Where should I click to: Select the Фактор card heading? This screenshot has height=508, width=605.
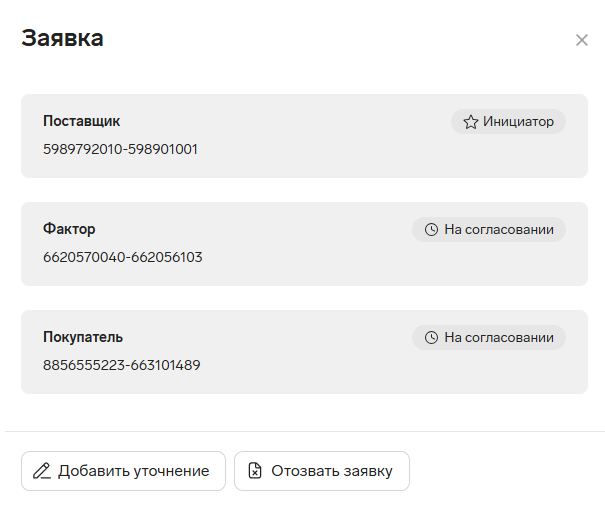click(69, 229)
